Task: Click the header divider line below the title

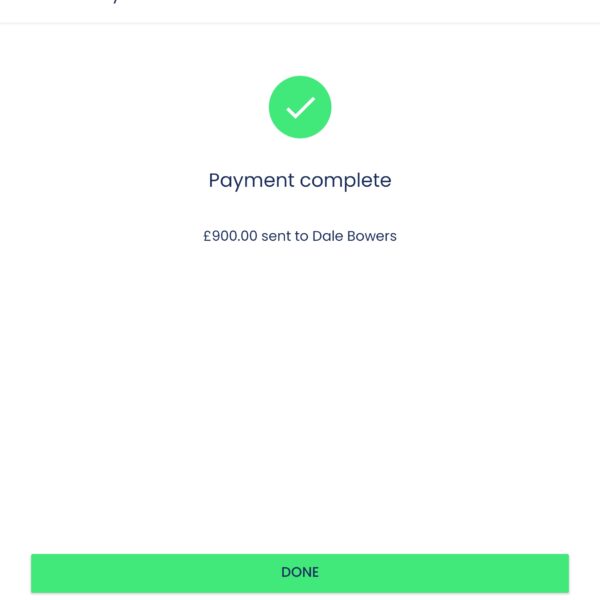Action: (x=300, y=23)
